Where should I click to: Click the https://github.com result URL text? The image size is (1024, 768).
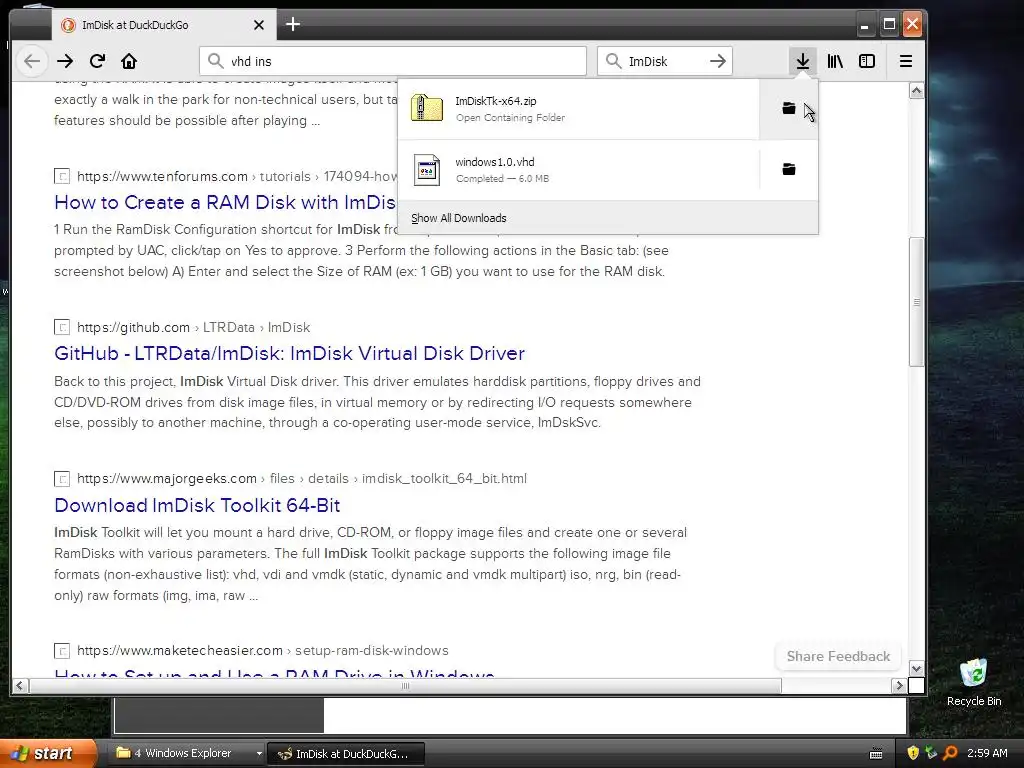(x=133, y=327)
